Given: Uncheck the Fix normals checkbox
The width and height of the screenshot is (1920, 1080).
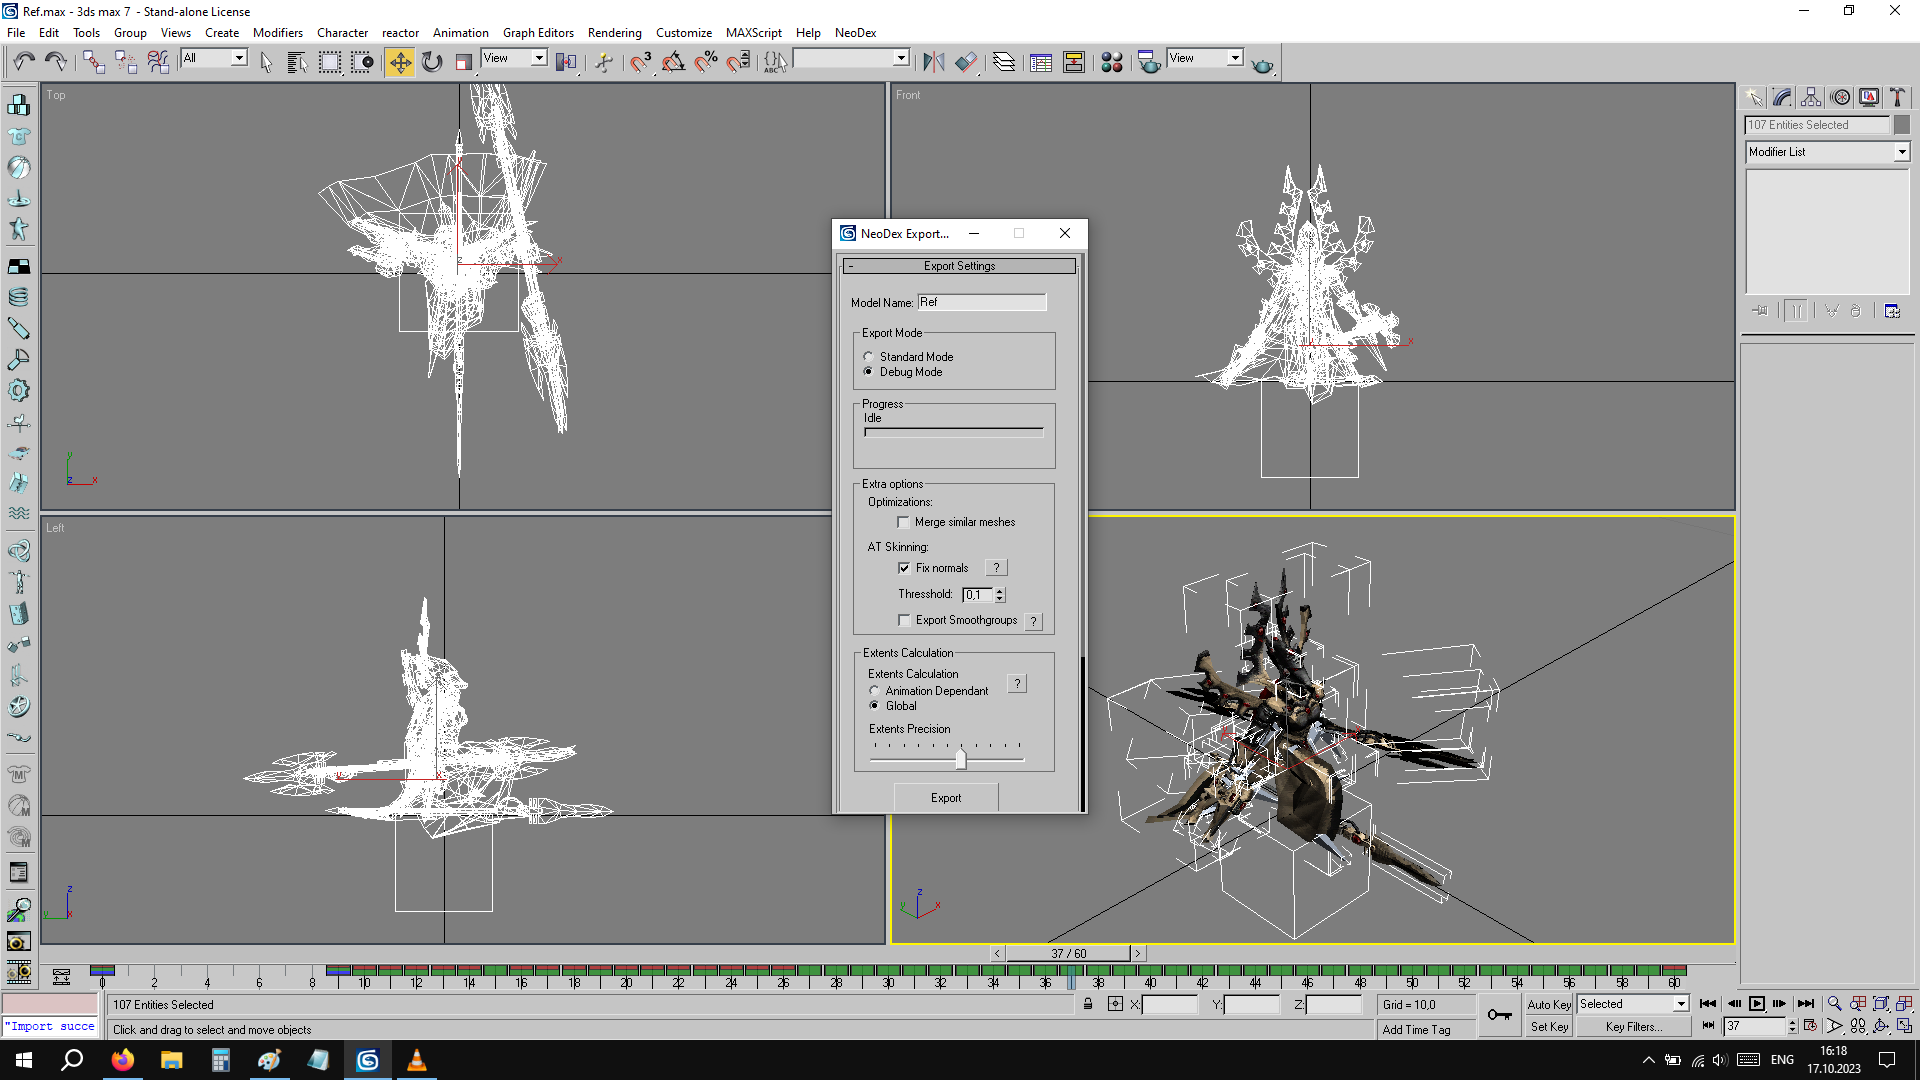Looking at the screenshot, I should 904,568.
